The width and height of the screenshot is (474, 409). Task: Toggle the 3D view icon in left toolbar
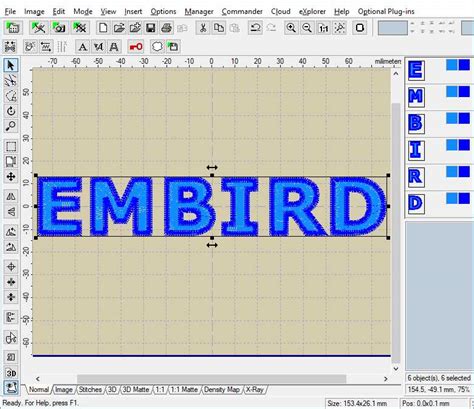pos(11,372)
